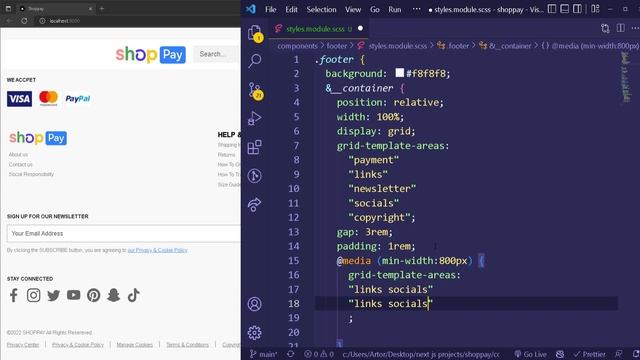Click the Terms & Conditions bottom link
This screenshot has width=640, height=360.
(187, 345)
